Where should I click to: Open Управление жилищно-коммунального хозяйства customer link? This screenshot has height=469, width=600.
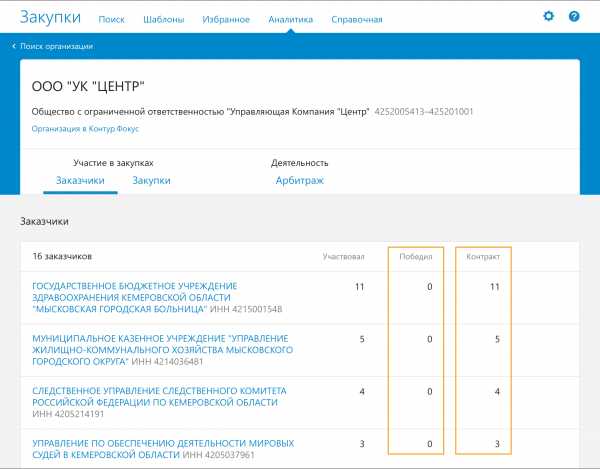point(162,350)
